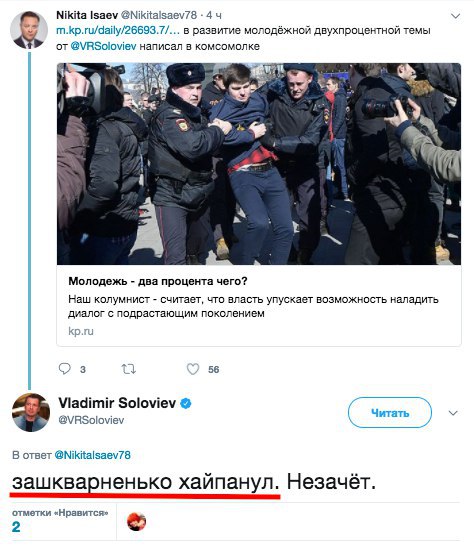
Task: Click the kp.ru domain label
Action: (81, 331)
